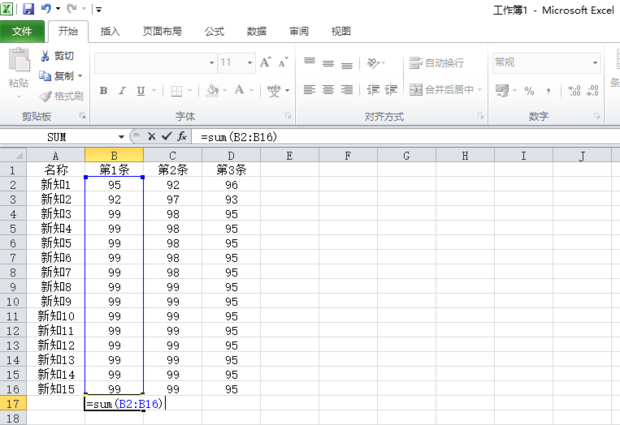This screenshot has width=620, height=425.
Task: Click the Format Painter (格式刷) brush
Action: click(61, 96)
